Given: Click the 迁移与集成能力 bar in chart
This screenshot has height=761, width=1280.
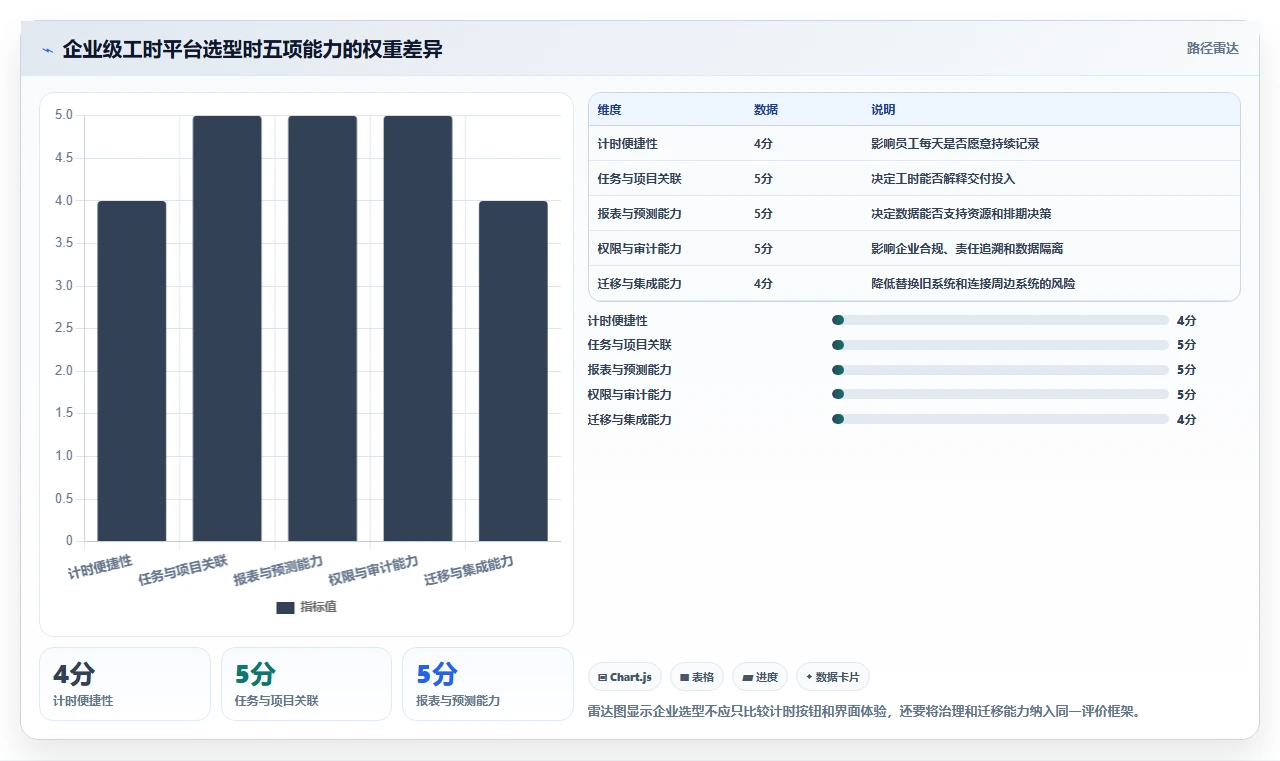Looking at the screenshot, I should click(513, 371).
